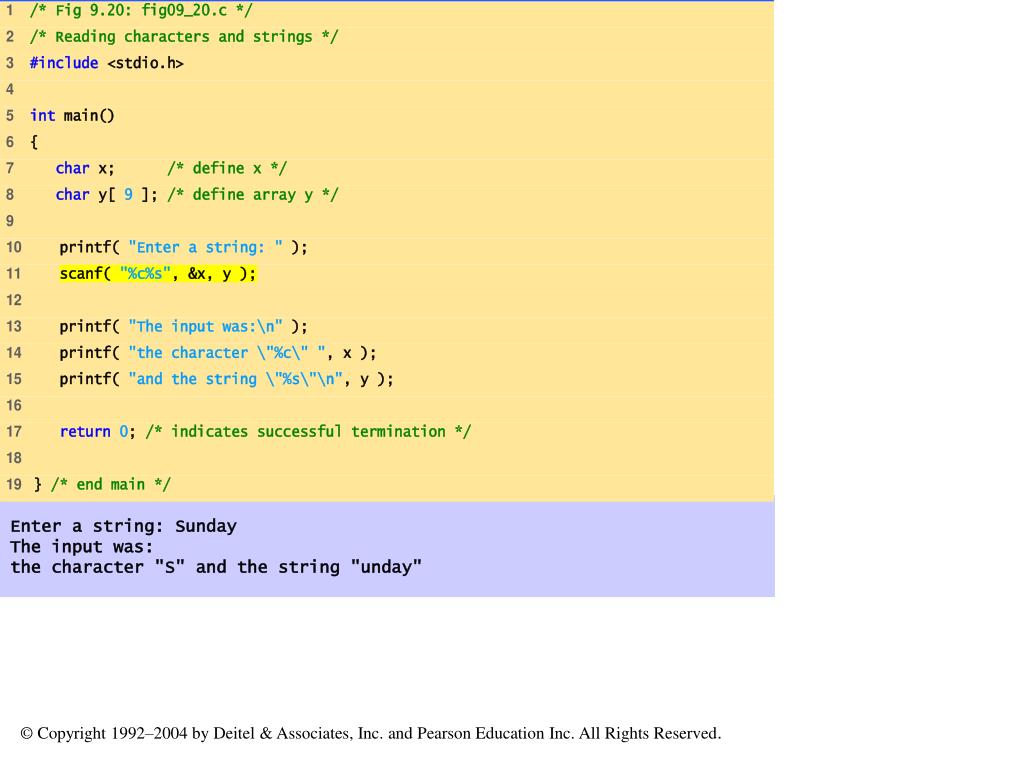Click the printf "and the string" statement
The image size is (1024, 768).
click(x=227, y=379)
